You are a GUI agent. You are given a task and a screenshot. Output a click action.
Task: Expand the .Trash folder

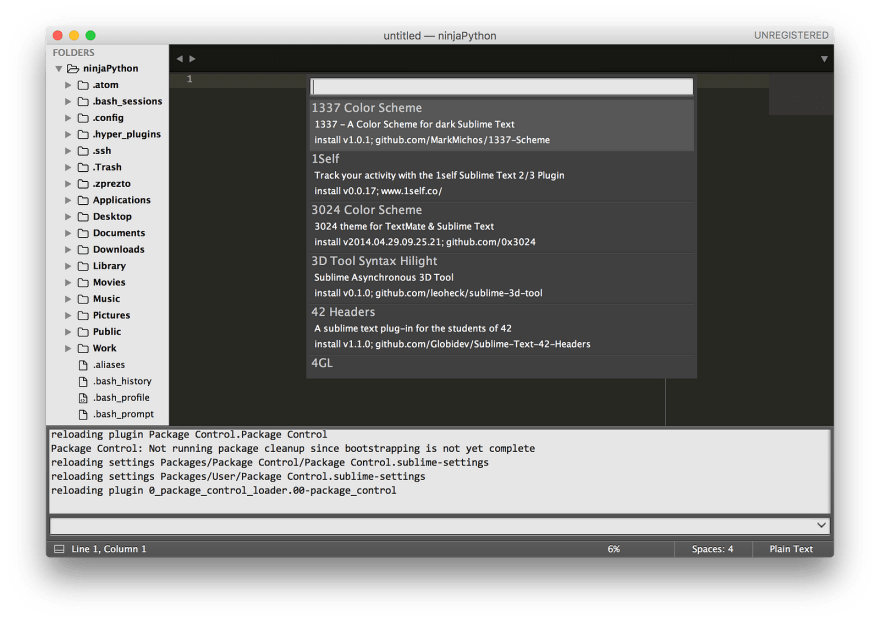click(x=68, y=167)
